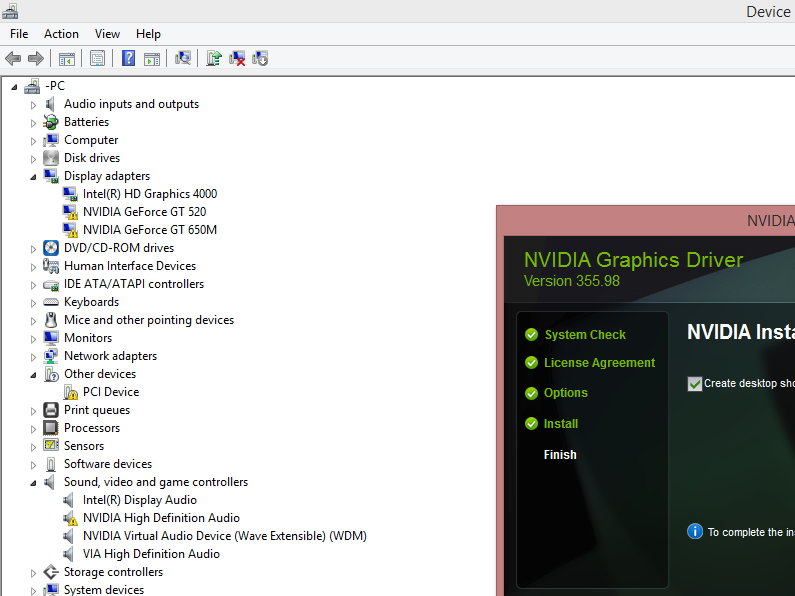
Task: Open the Properties toolbar icon
Action: (x=97, y=59)
